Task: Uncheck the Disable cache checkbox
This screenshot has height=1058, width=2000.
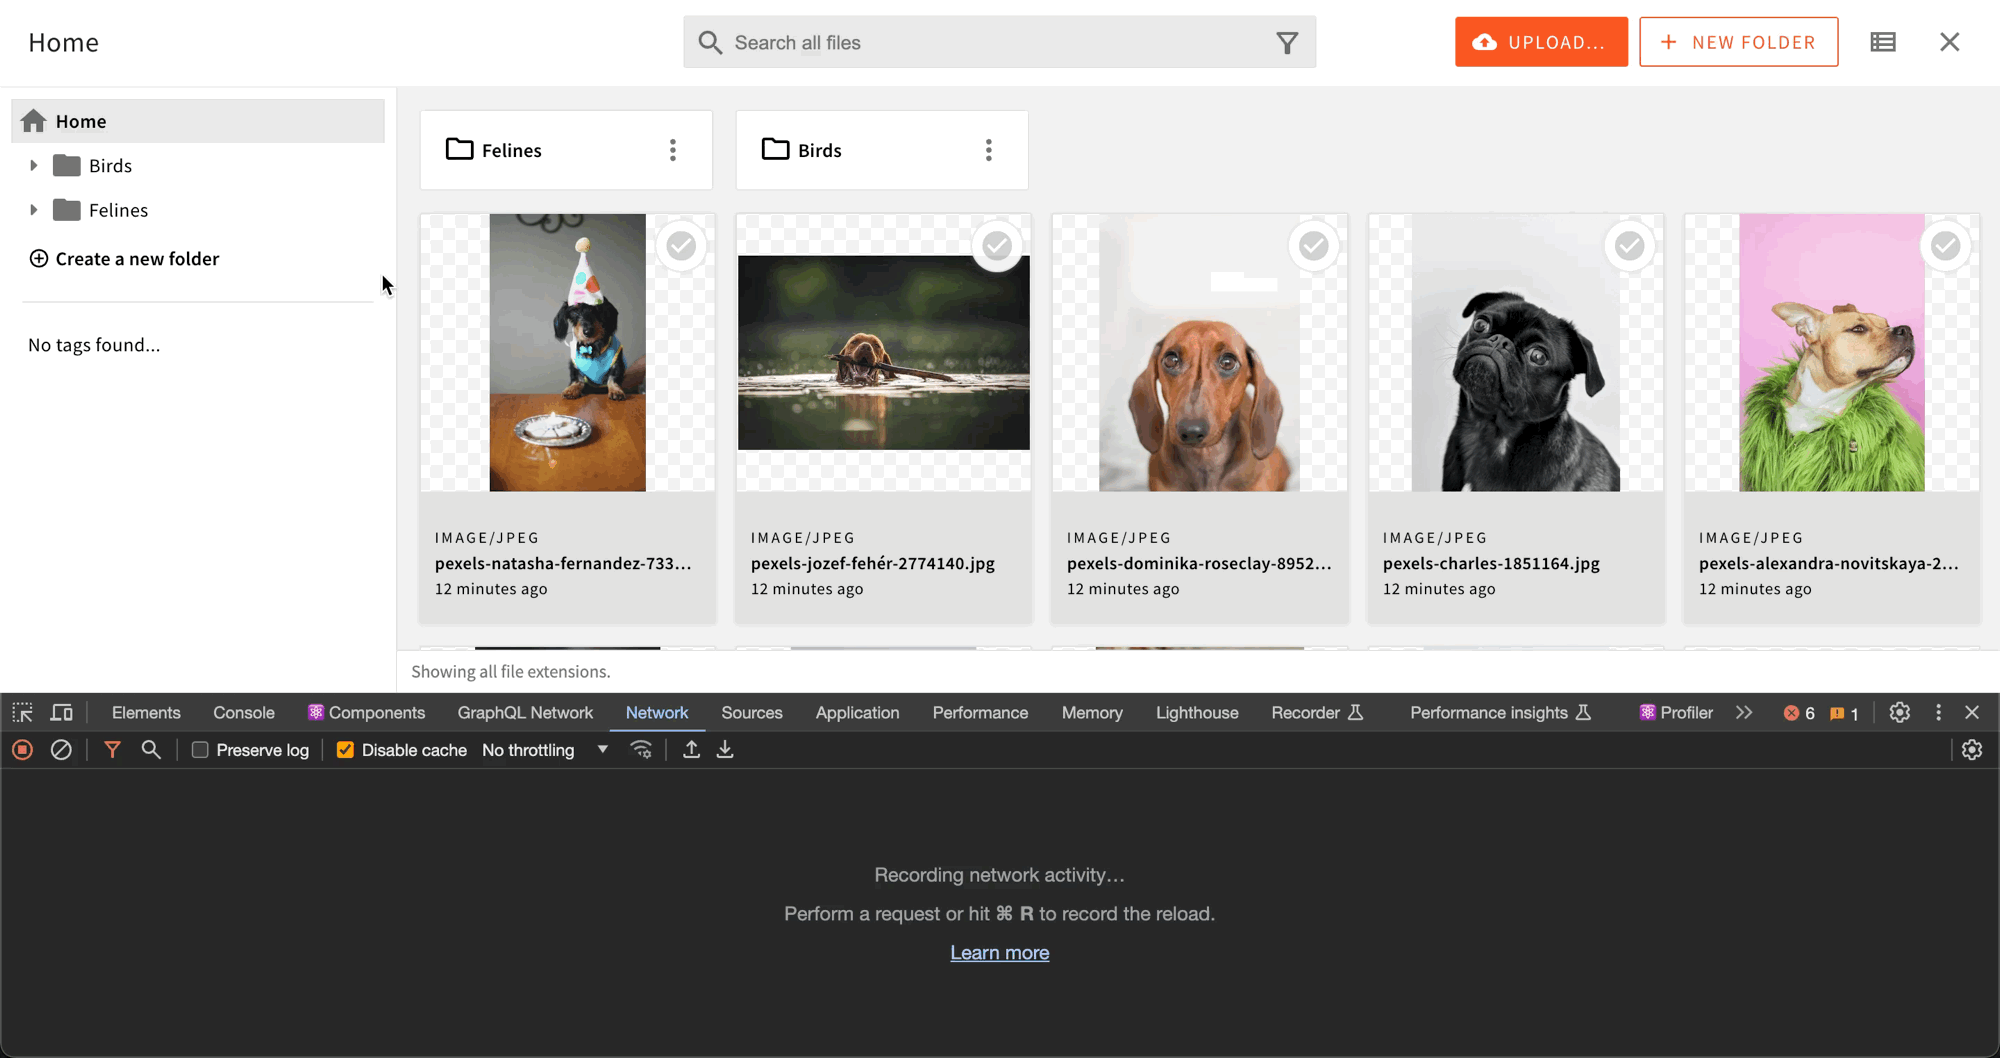Action: point(345,750)
